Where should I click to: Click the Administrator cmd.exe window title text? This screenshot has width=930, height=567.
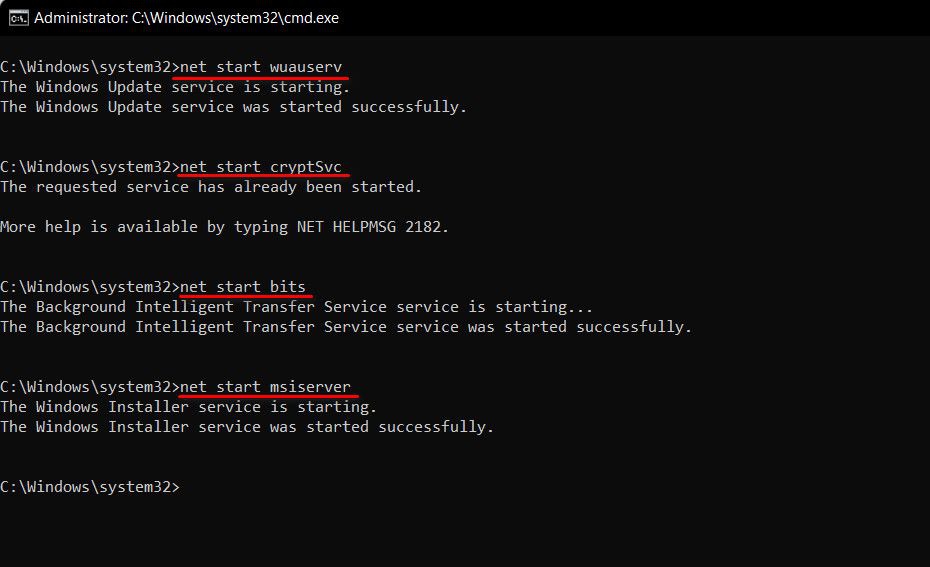(192, 18)
